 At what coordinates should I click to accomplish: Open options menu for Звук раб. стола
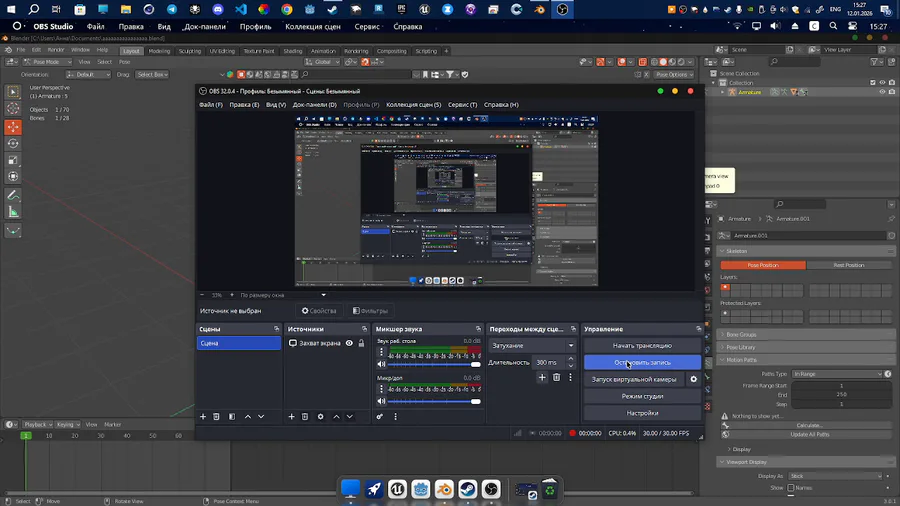(x=381, y=352)
